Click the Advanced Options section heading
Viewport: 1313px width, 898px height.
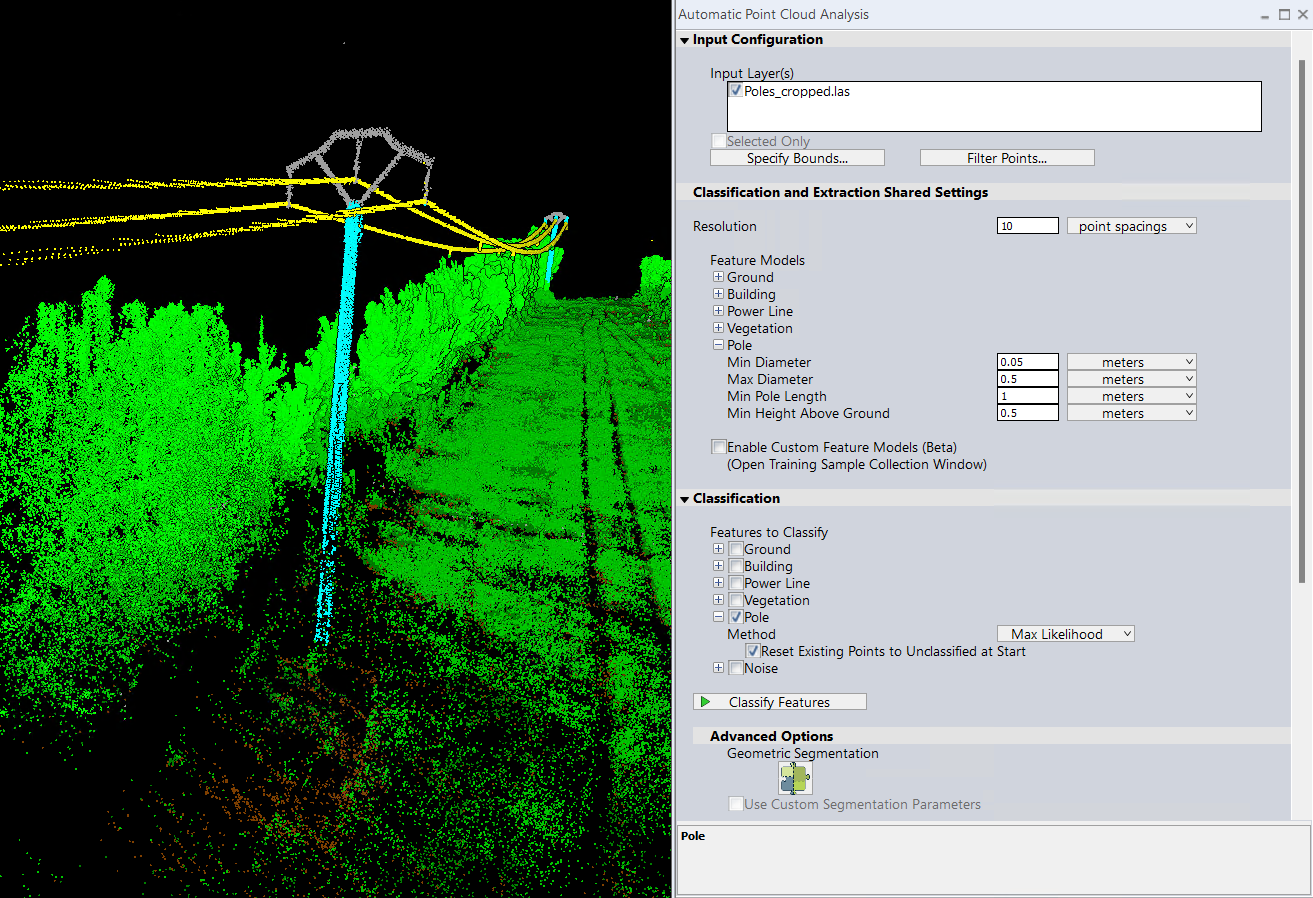(771, 736)
